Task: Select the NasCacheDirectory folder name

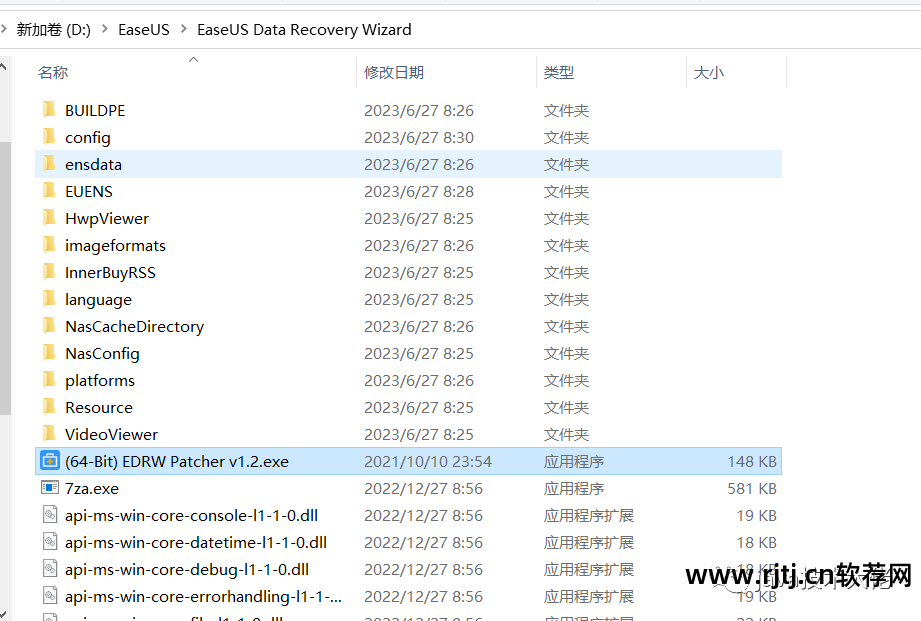Action: [x=135, y=327]
